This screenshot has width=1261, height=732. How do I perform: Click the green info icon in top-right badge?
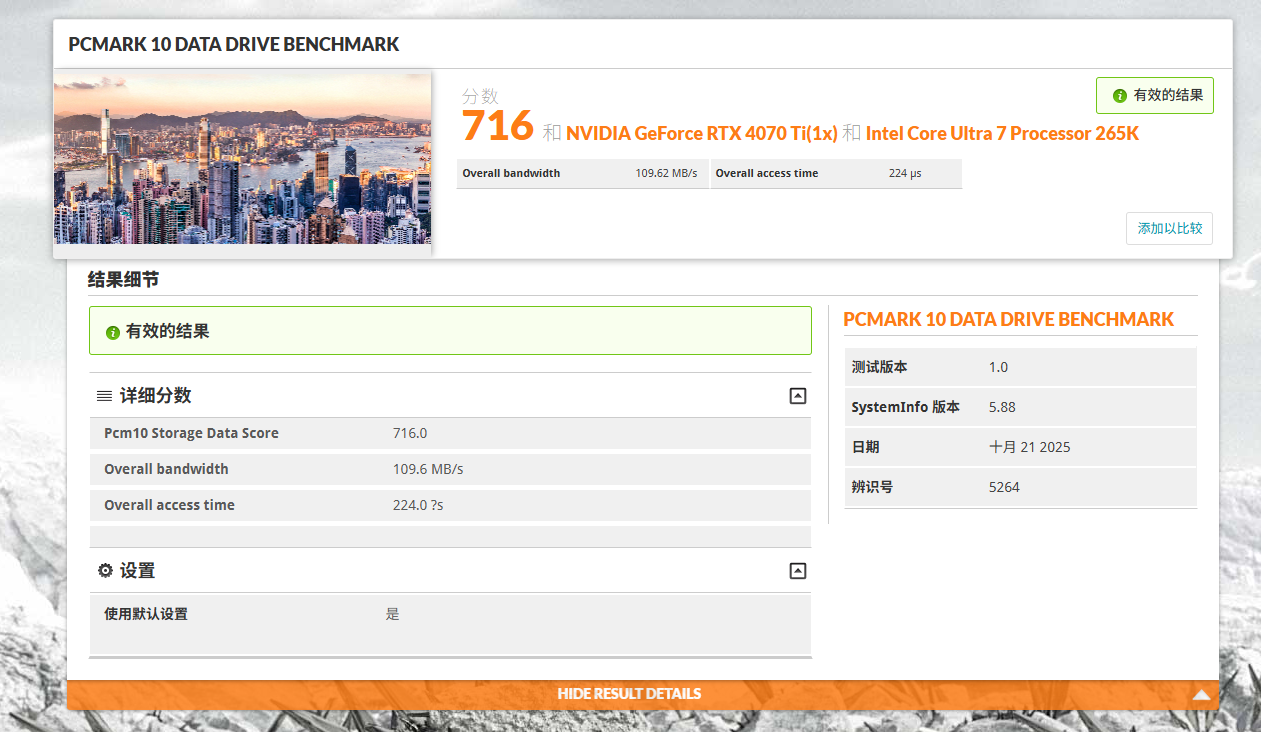(1120, 96)
